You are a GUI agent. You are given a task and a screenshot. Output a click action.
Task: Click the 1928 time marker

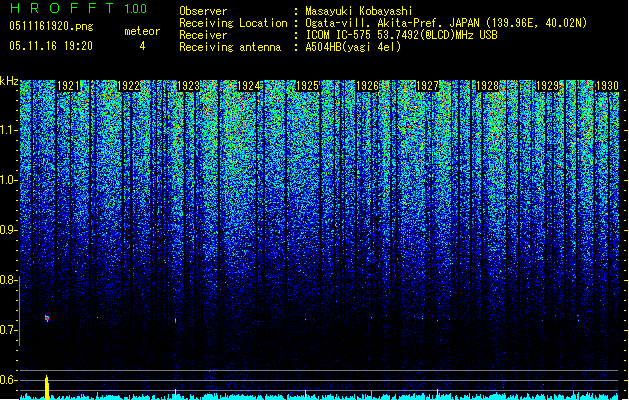487,86
